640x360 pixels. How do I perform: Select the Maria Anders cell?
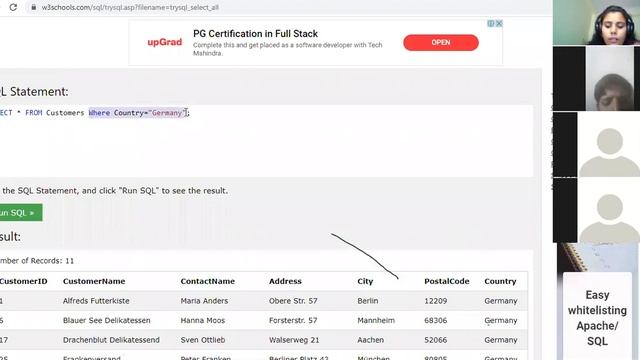(x=204, y=301)
